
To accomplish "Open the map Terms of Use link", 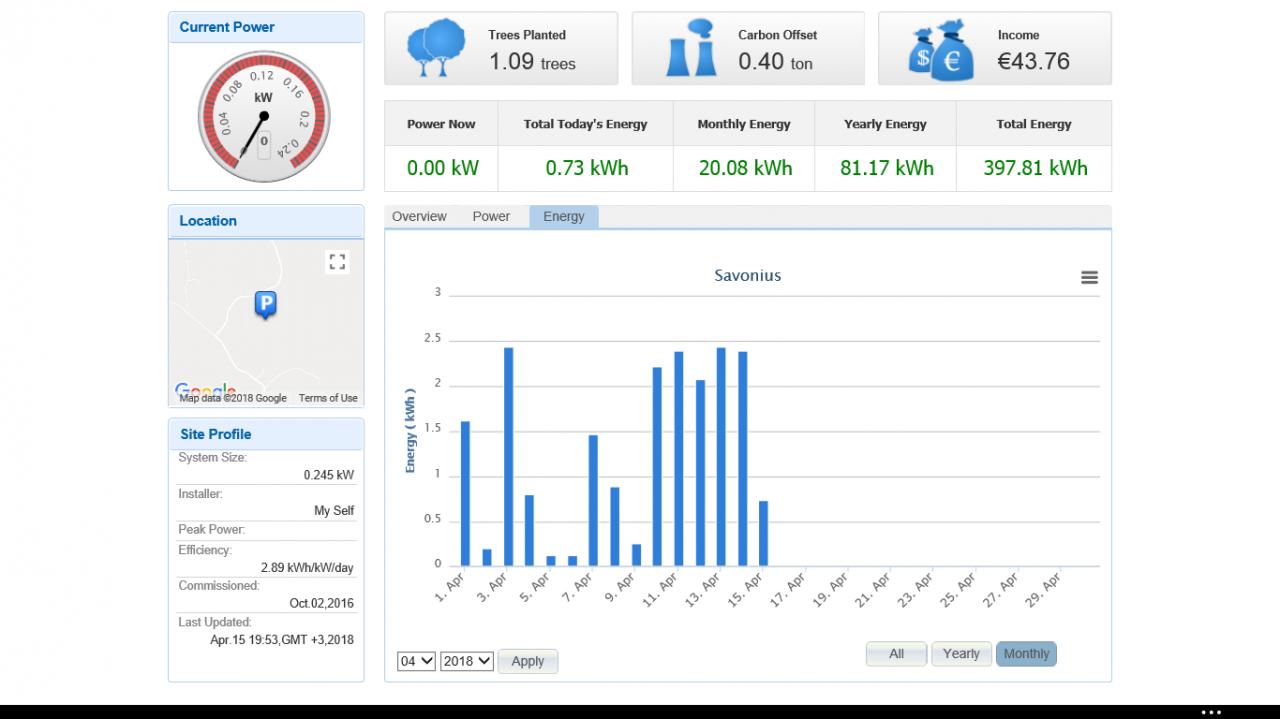I will click(328, 398).
